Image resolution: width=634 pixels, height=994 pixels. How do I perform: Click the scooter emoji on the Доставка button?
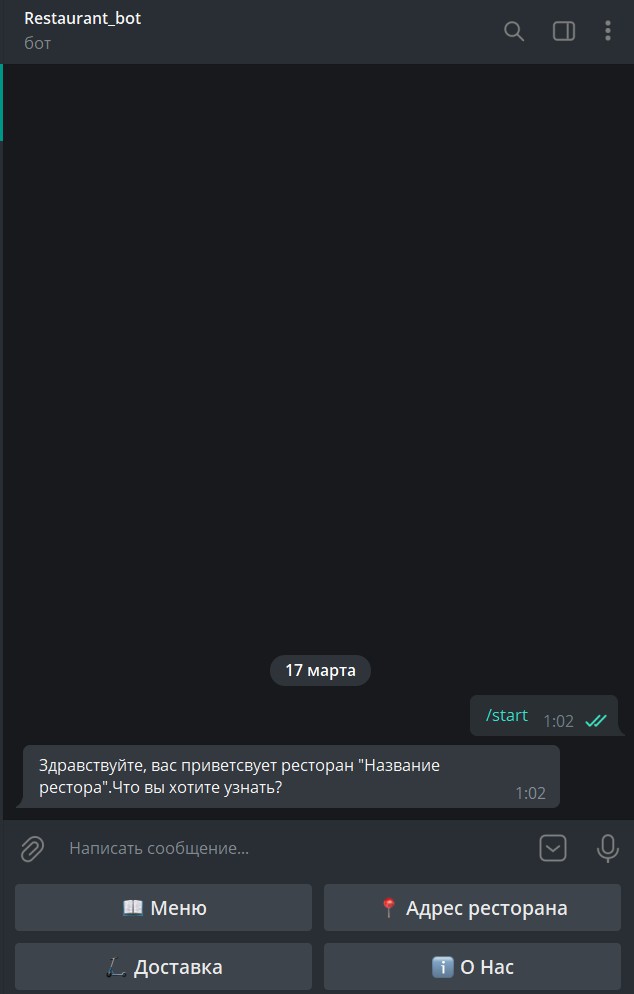coord(116,967)
